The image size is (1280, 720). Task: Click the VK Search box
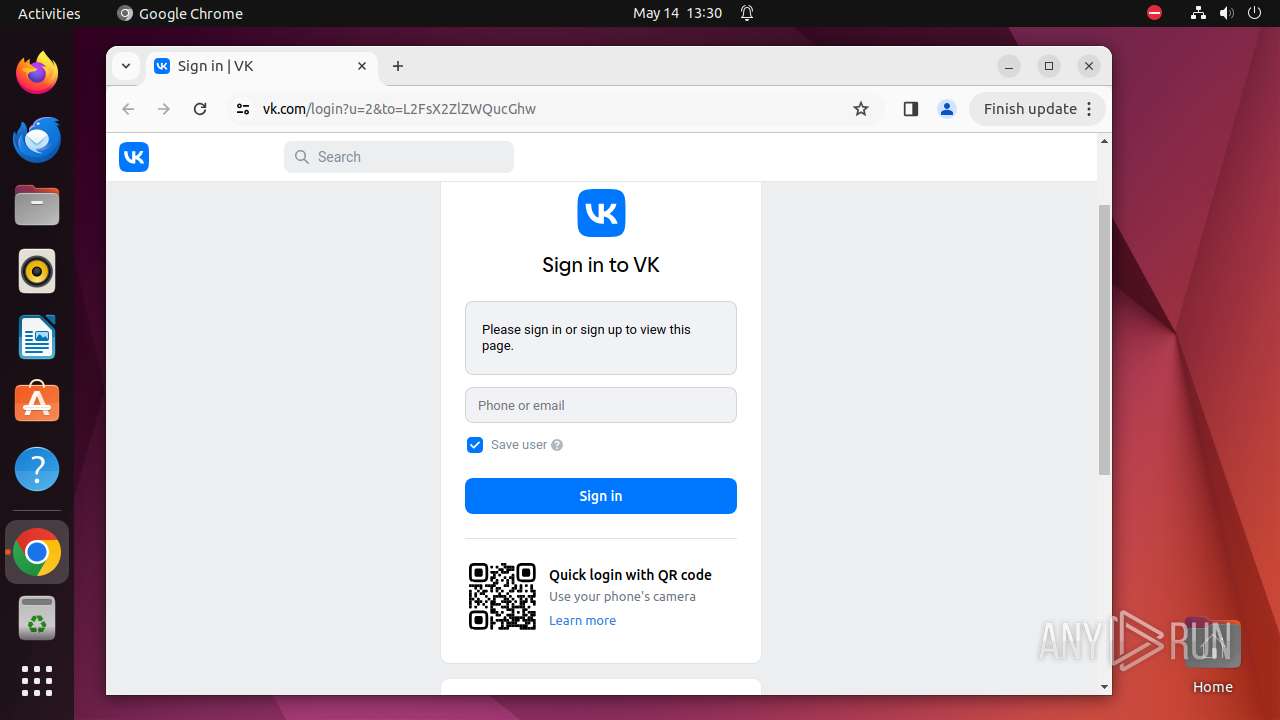pos(399,157)
